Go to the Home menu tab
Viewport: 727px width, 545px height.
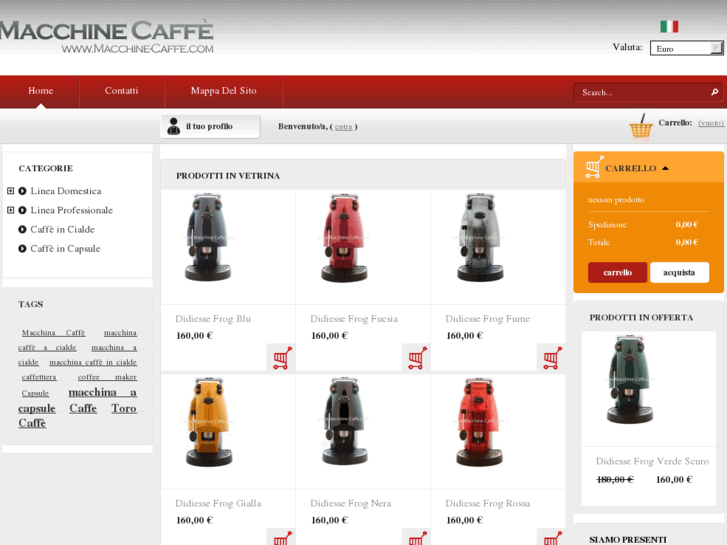(40, 91)
